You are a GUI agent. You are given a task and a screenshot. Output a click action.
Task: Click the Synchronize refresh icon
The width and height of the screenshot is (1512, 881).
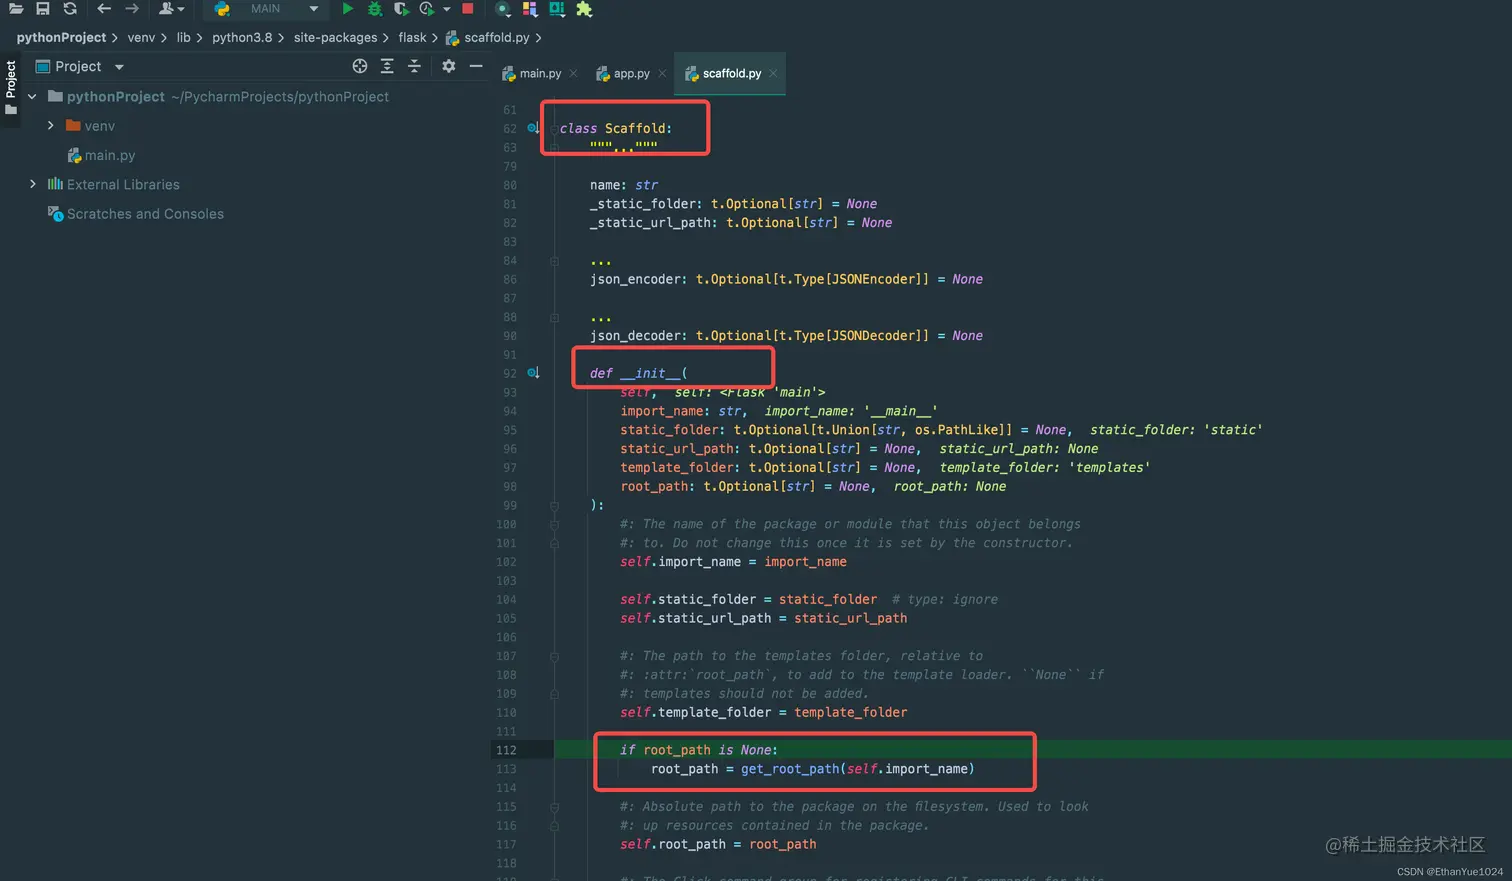pyautogui.click(x=70, y=9)
